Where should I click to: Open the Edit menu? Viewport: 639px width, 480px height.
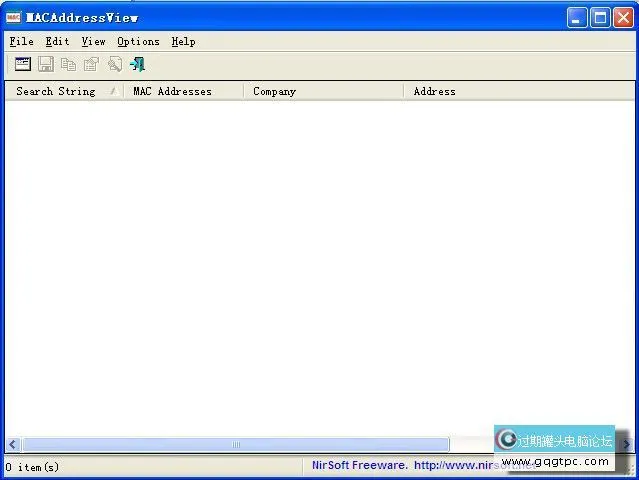[x=57, y=42]
